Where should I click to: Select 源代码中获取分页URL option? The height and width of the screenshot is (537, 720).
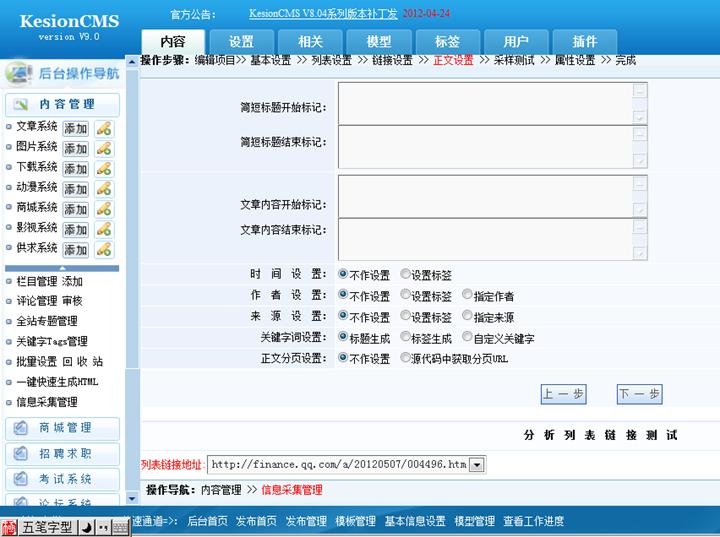405,357
